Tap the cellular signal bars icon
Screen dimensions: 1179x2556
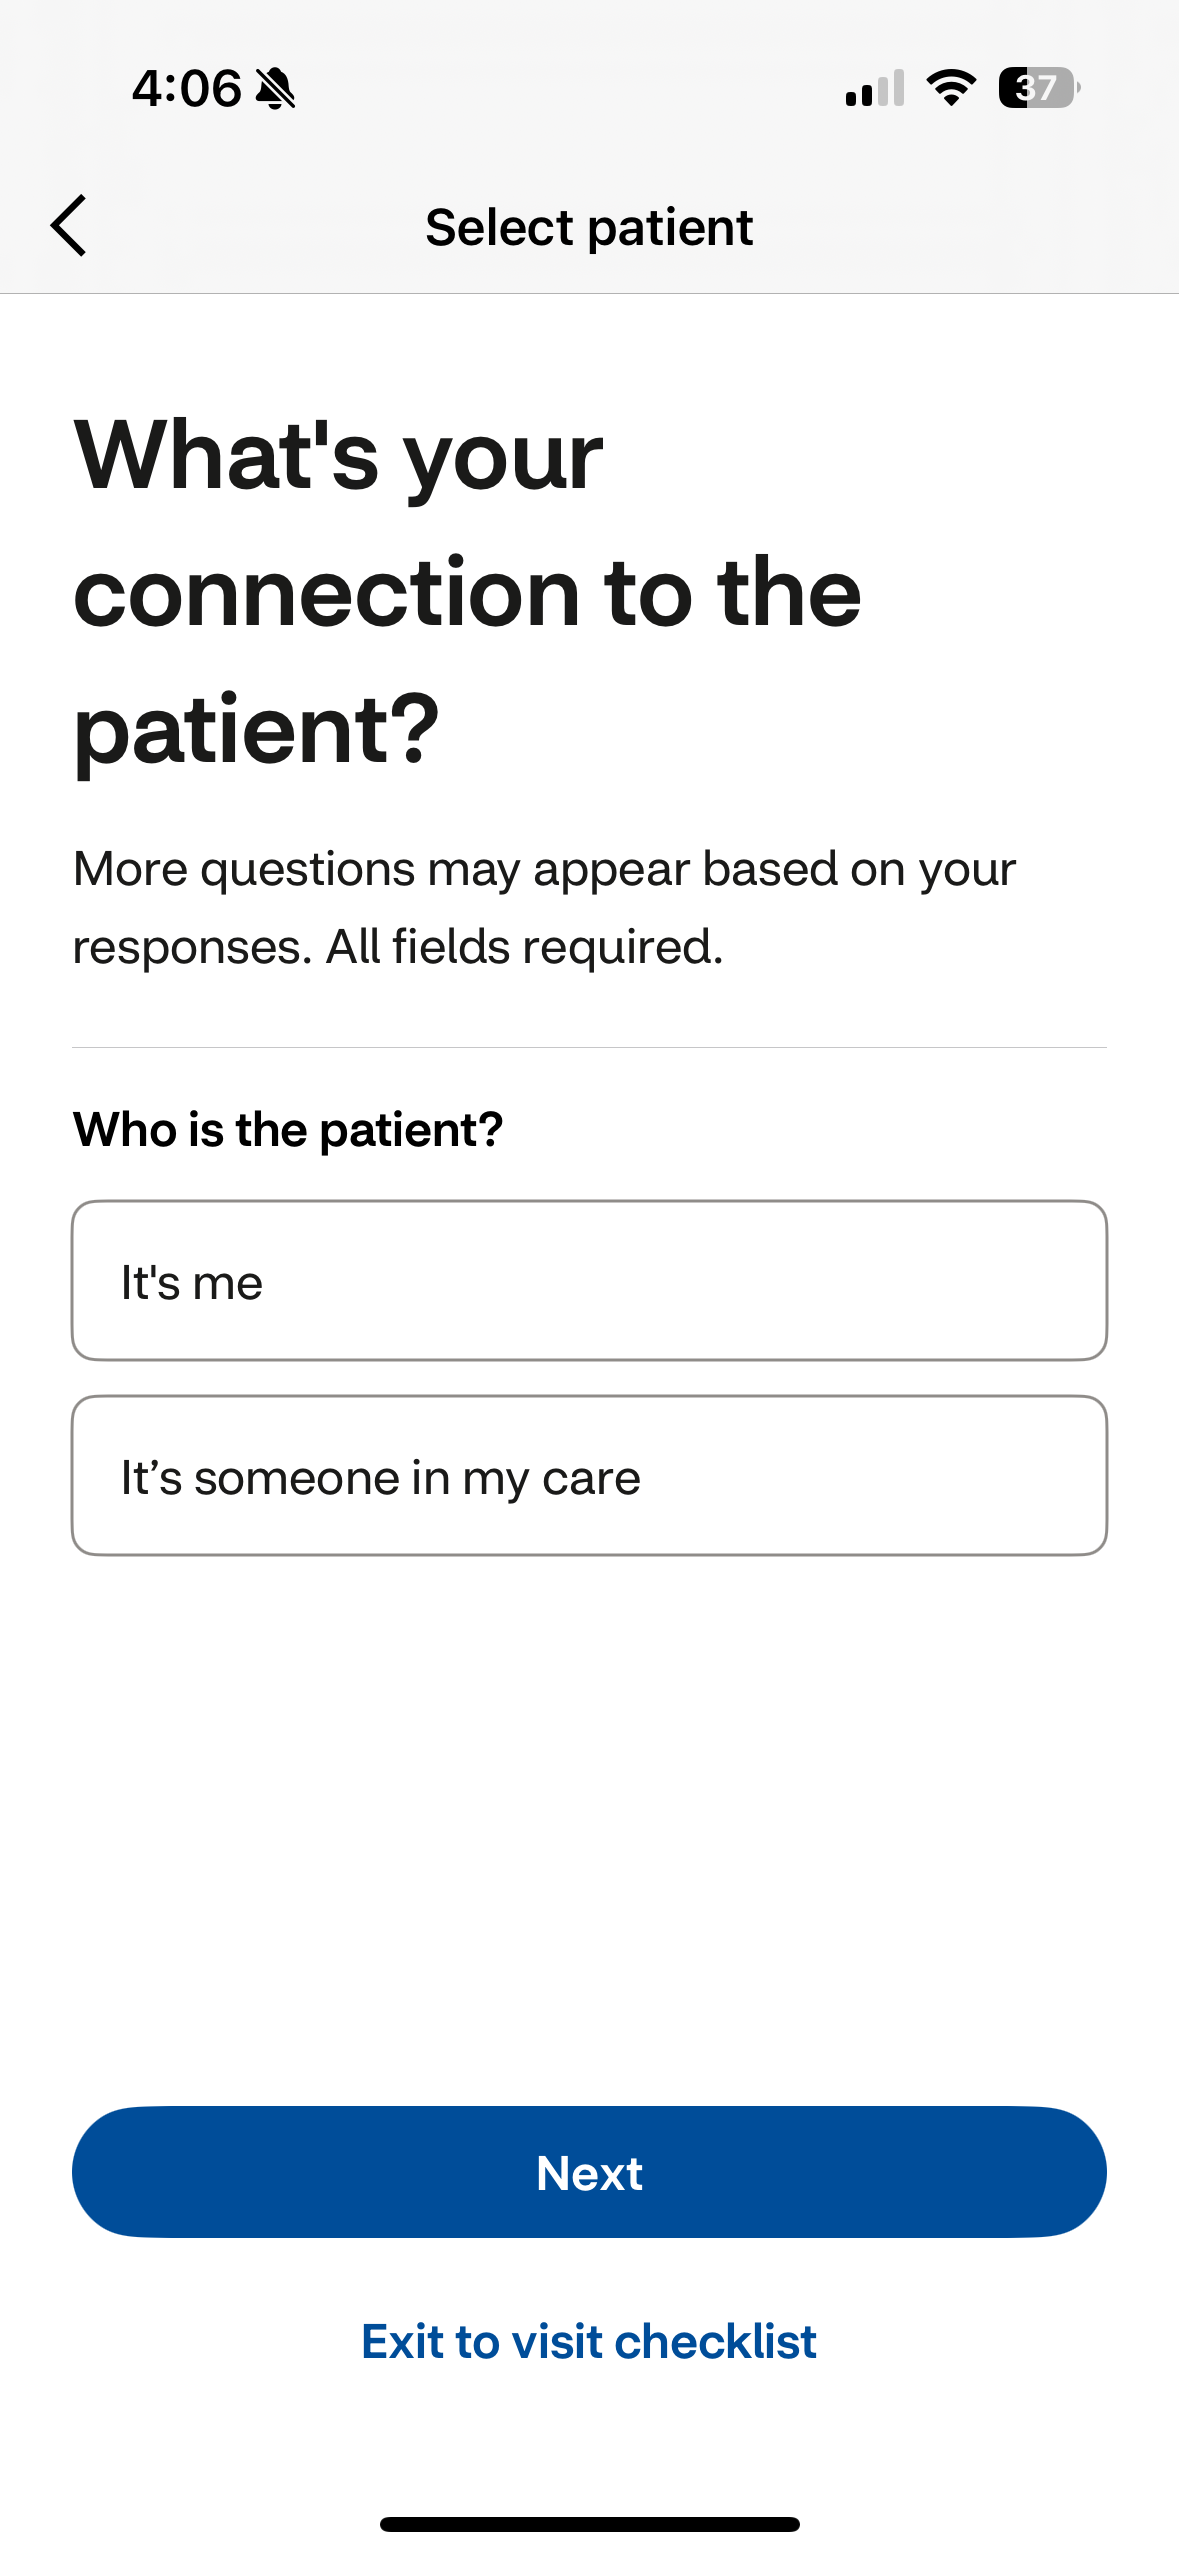coord(874,88)
